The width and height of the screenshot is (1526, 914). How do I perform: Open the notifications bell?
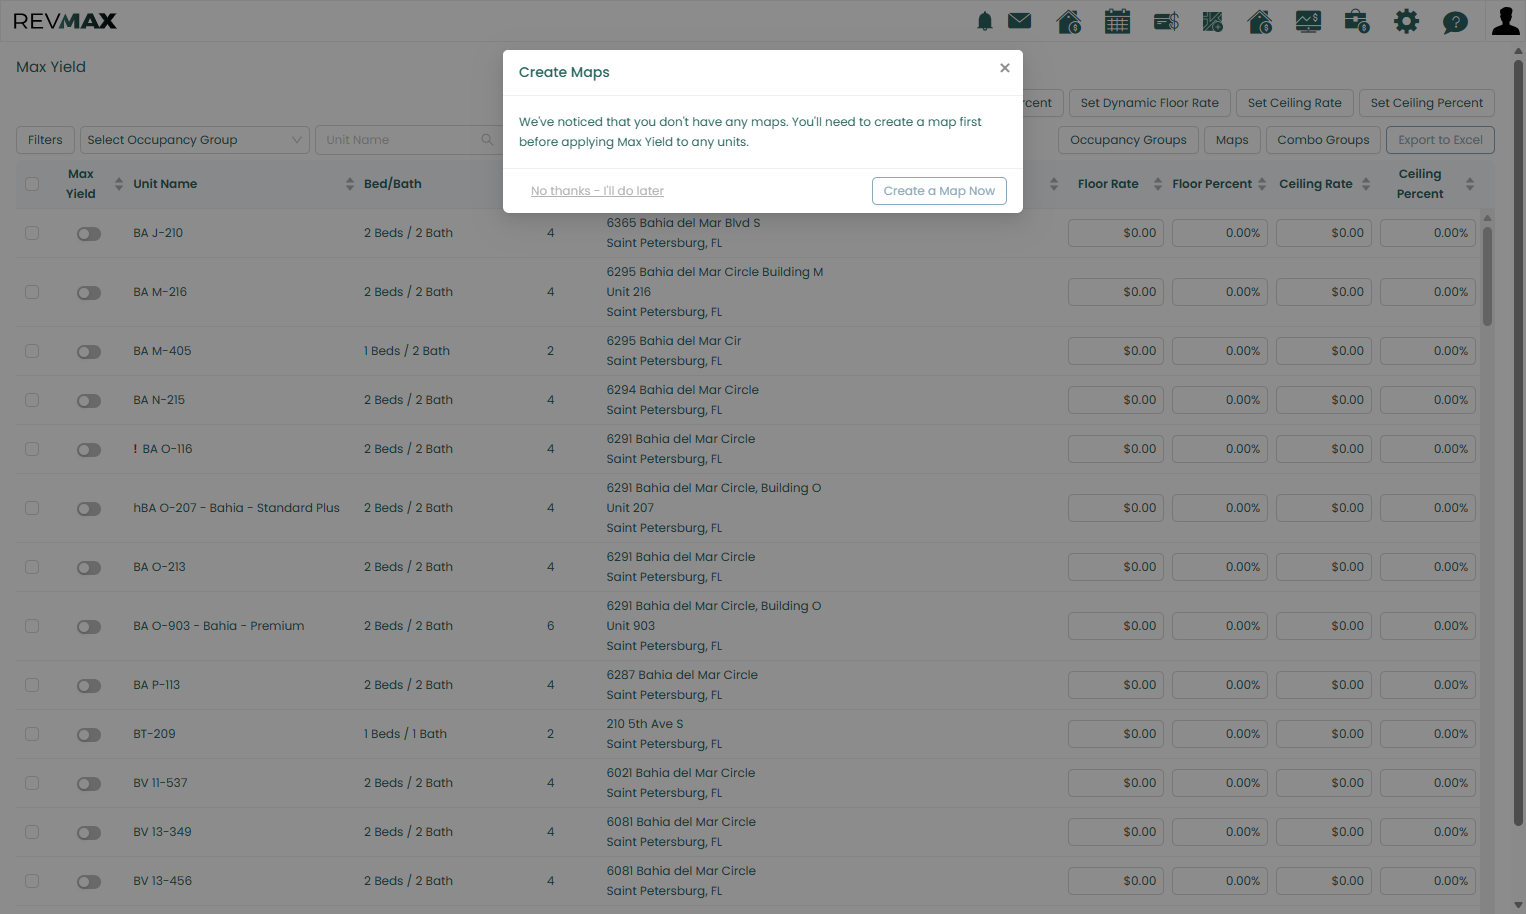click(x=985, y=21)
